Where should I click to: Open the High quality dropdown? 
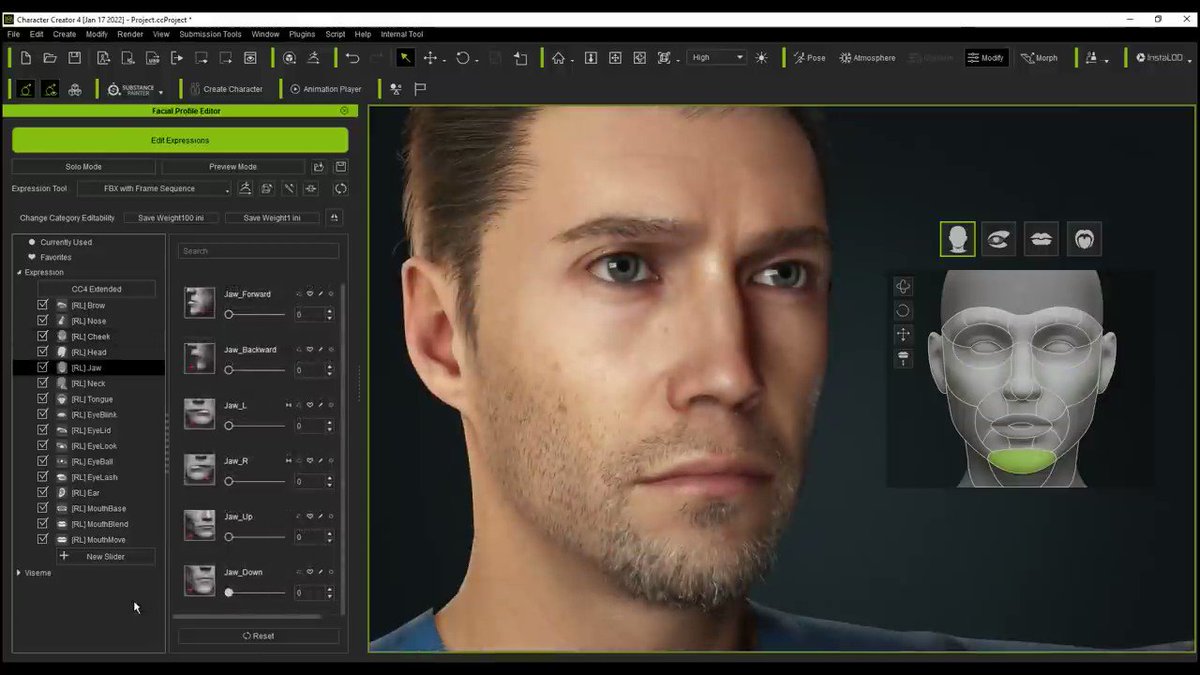tap(717, 58)
